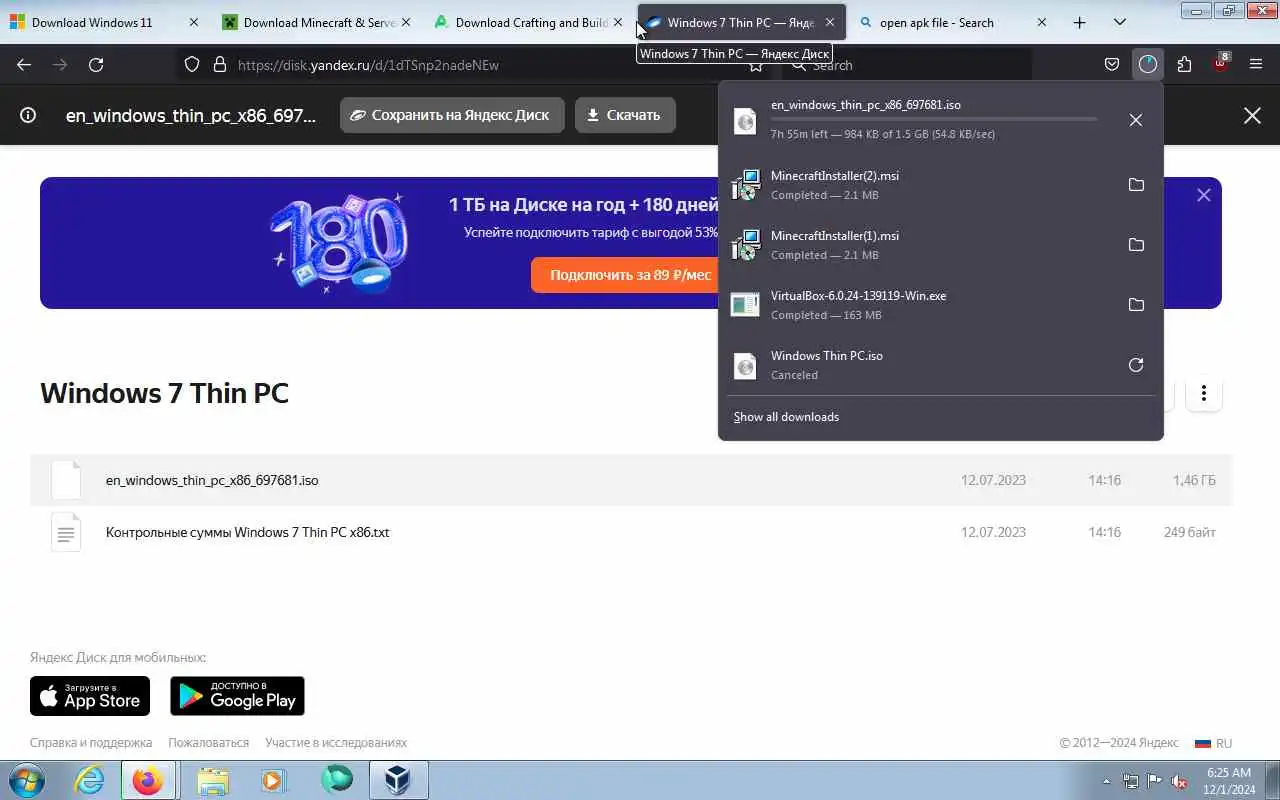The height and width of the screenshot is (800, 1280).
Task: Open the list all tabs dropdown
Action: (1119, 22)
